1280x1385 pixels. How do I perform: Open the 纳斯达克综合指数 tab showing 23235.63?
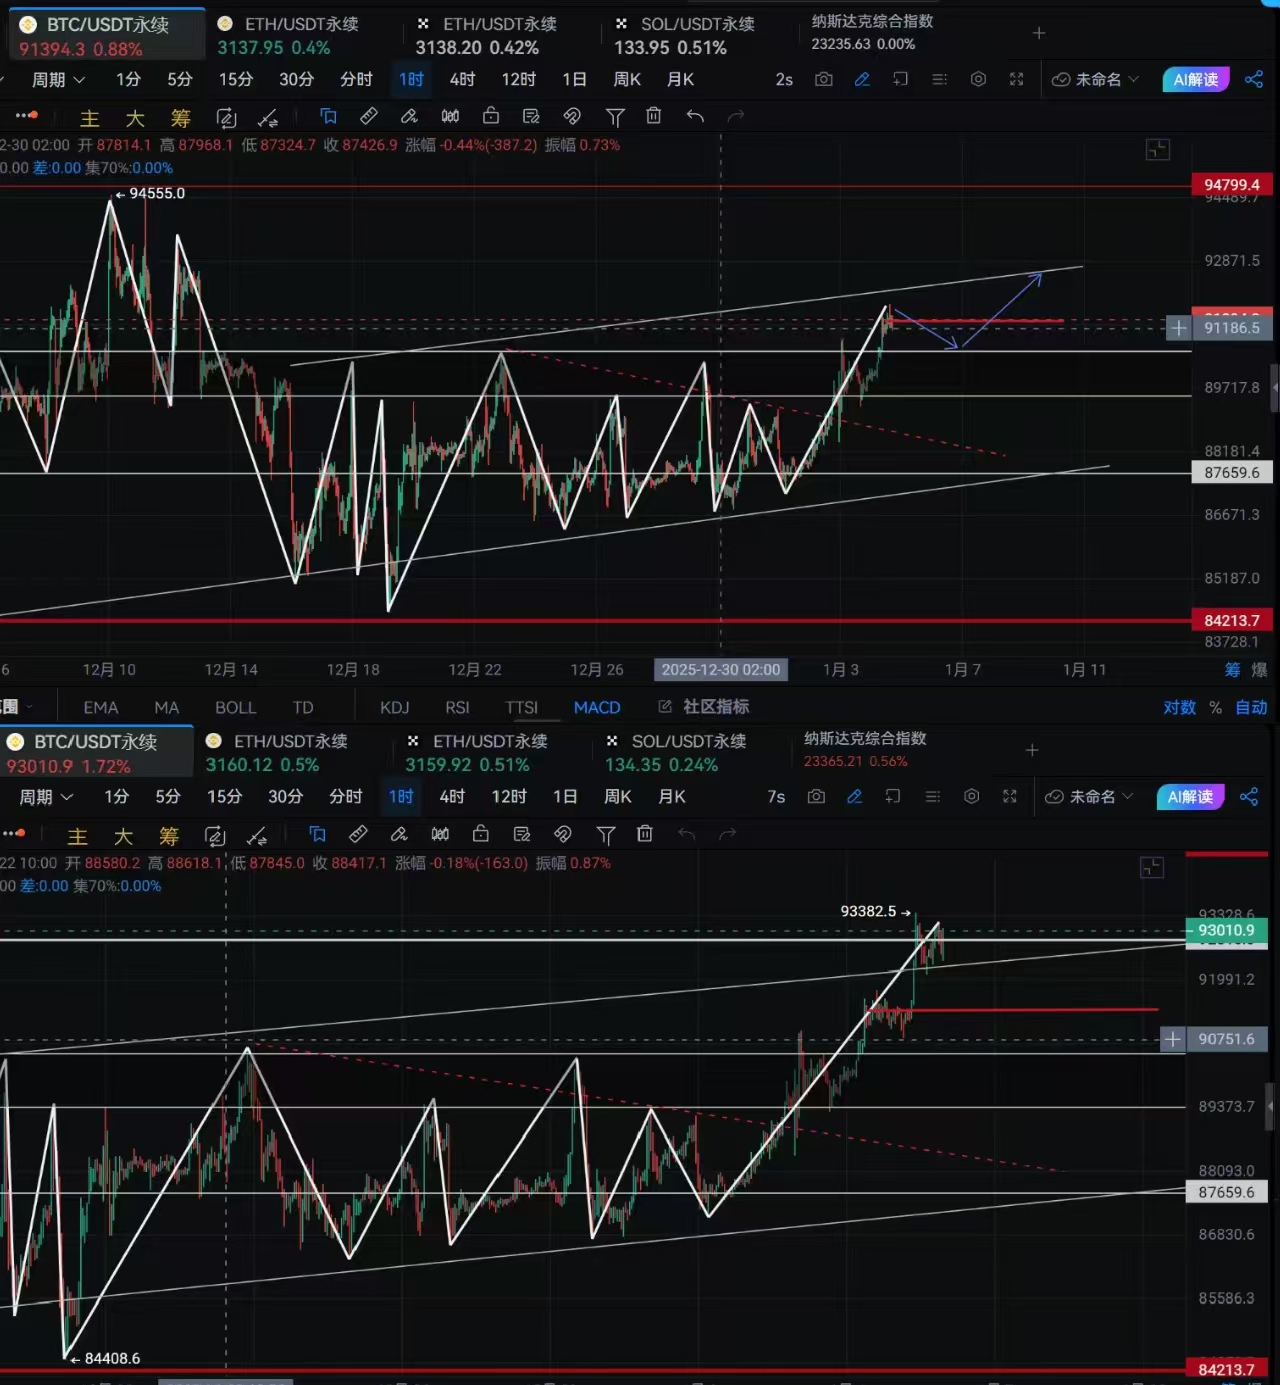pos(872,32)
